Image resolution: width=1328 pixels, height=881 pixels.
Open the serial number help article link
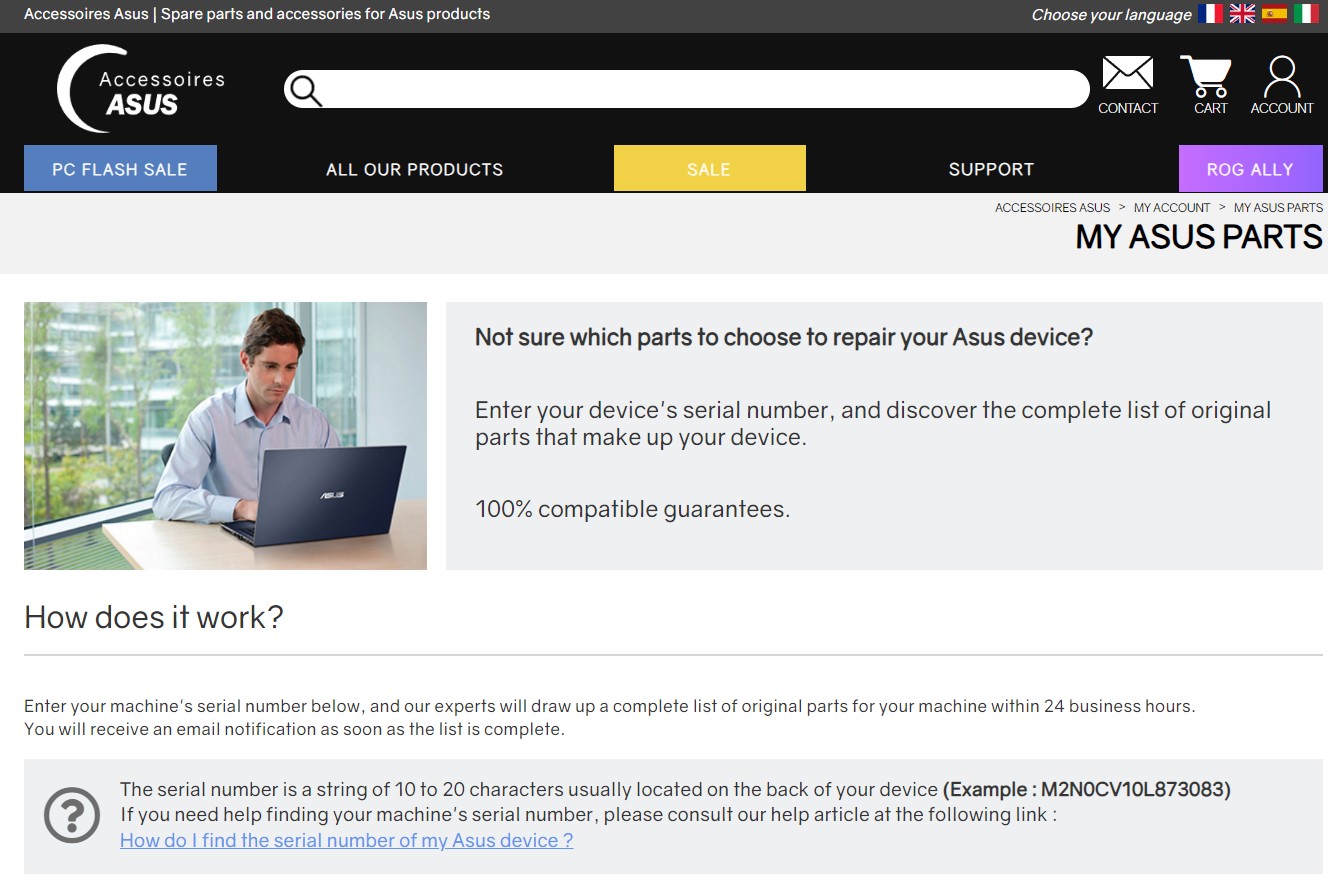pos(346,840)
